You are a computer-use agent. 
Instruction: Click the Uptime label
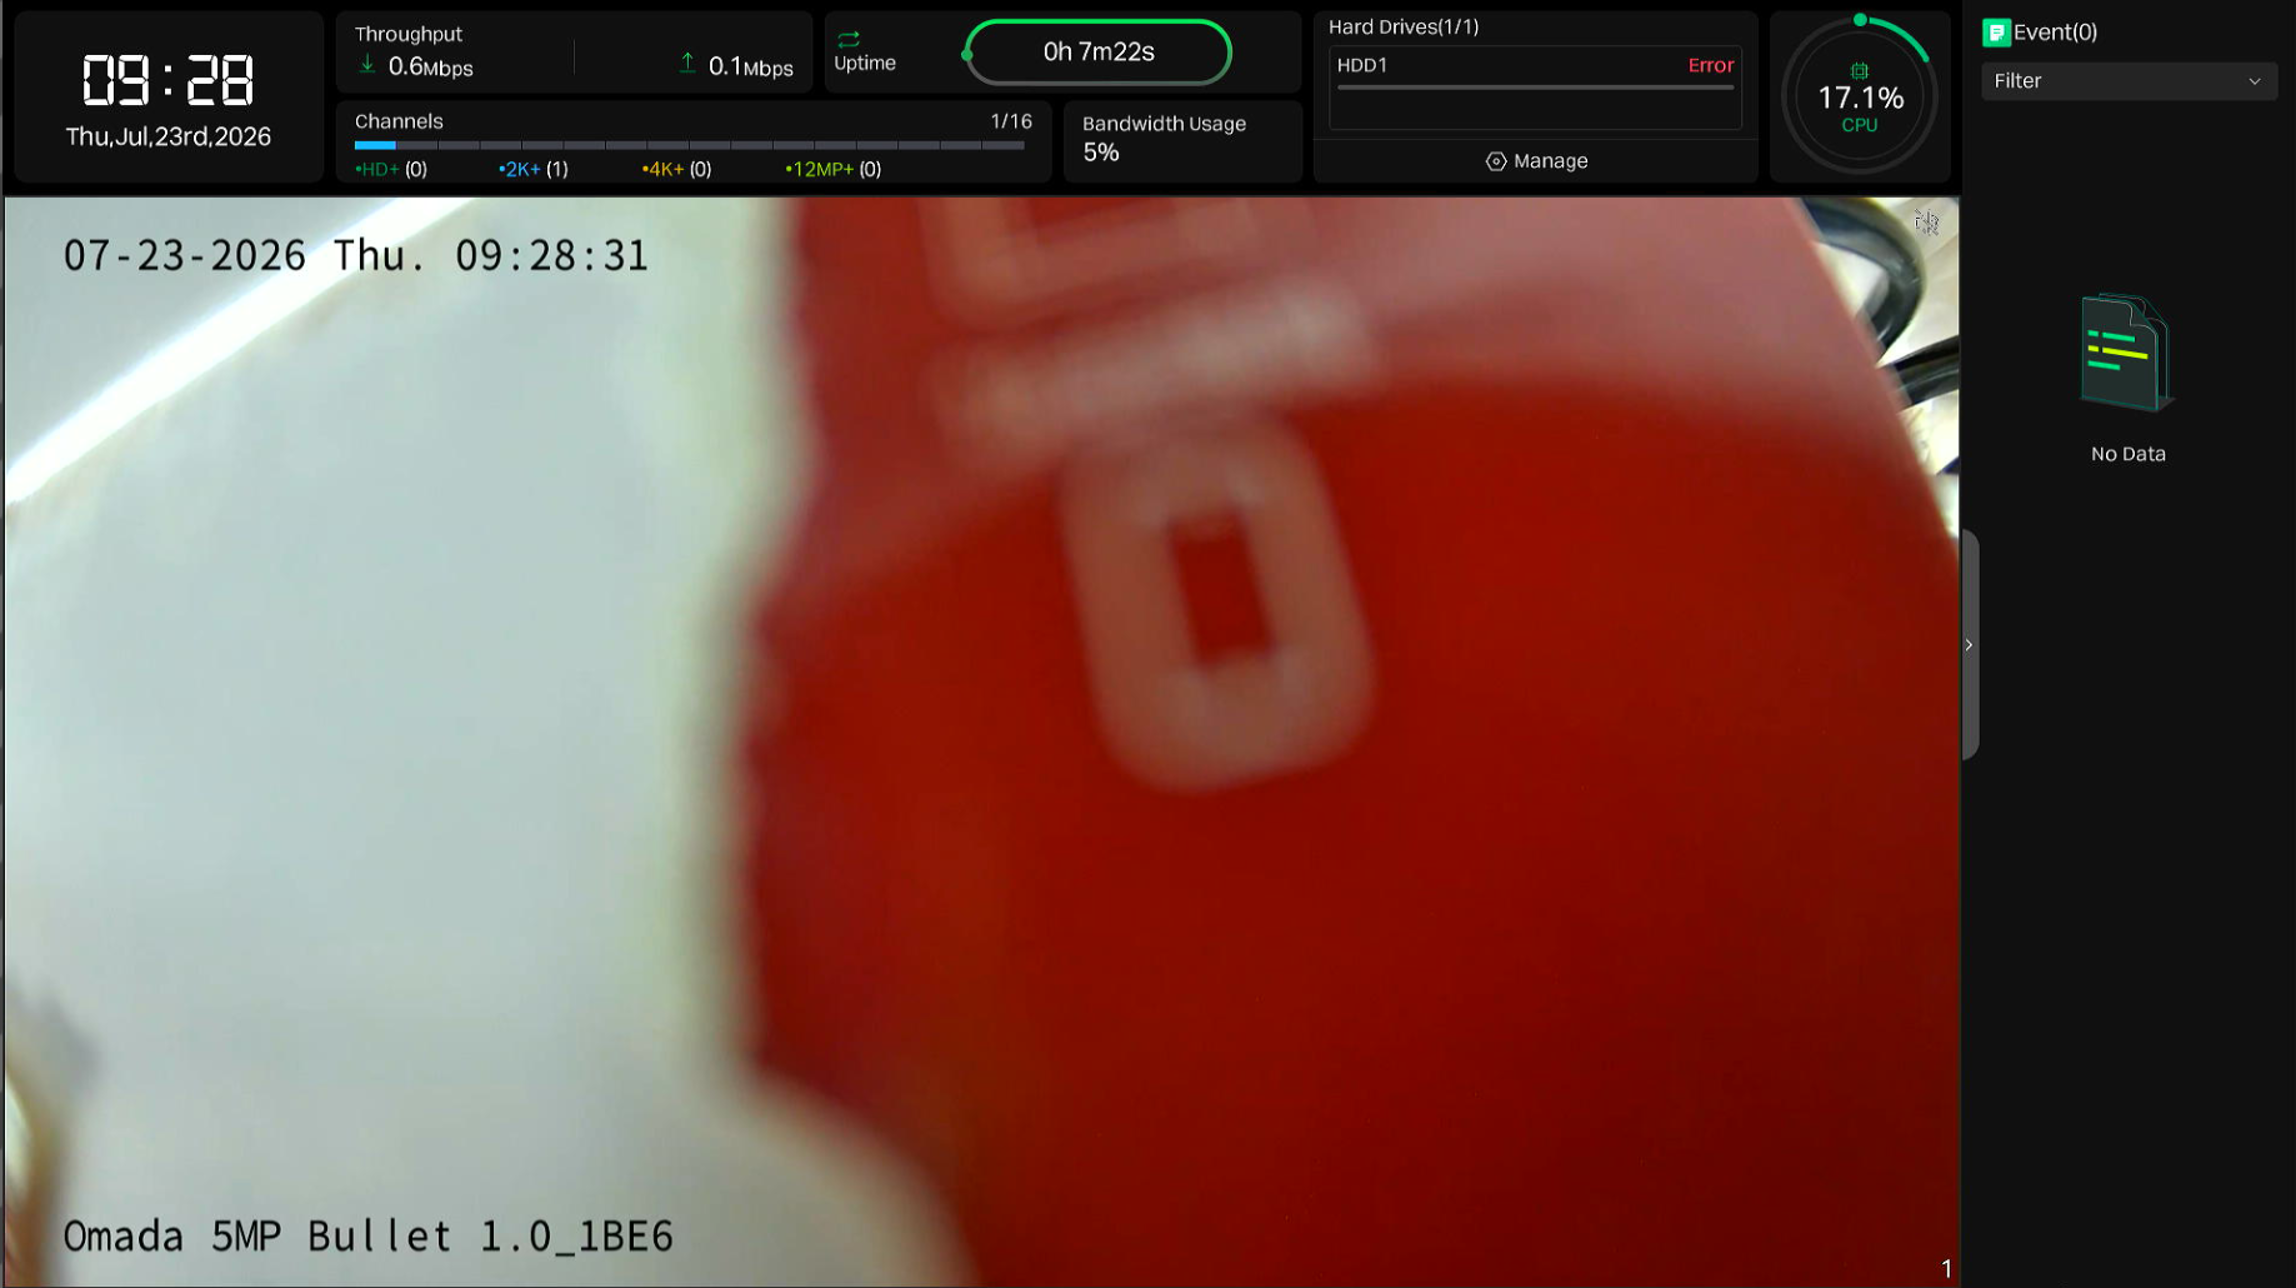coord(865,63)
